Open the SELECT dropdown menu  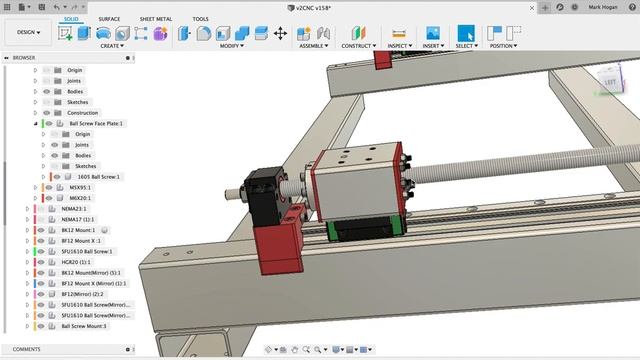point(466,46)
